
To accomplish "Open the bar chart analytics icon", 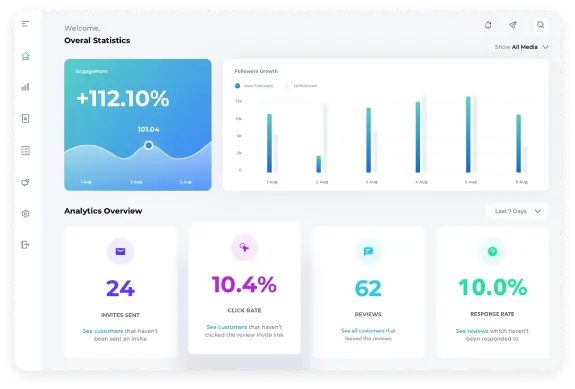I will [x=25, y=87].
